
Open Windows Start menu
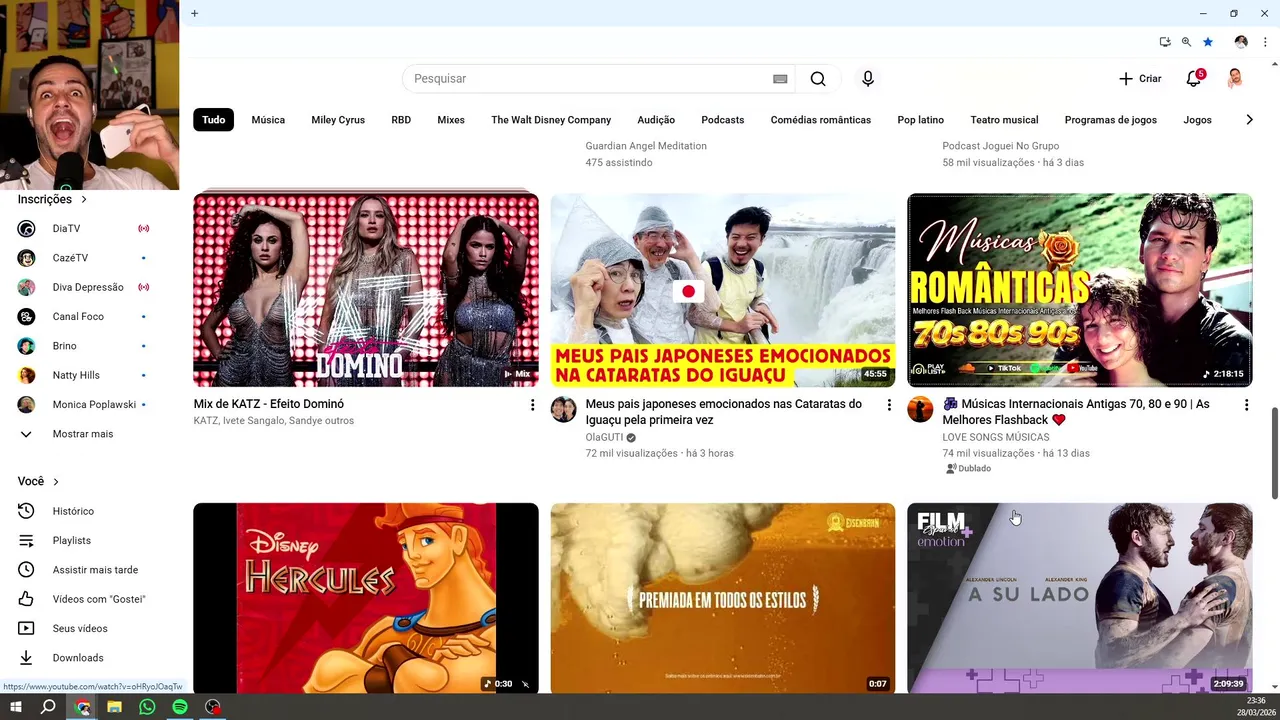coord(16,707)
